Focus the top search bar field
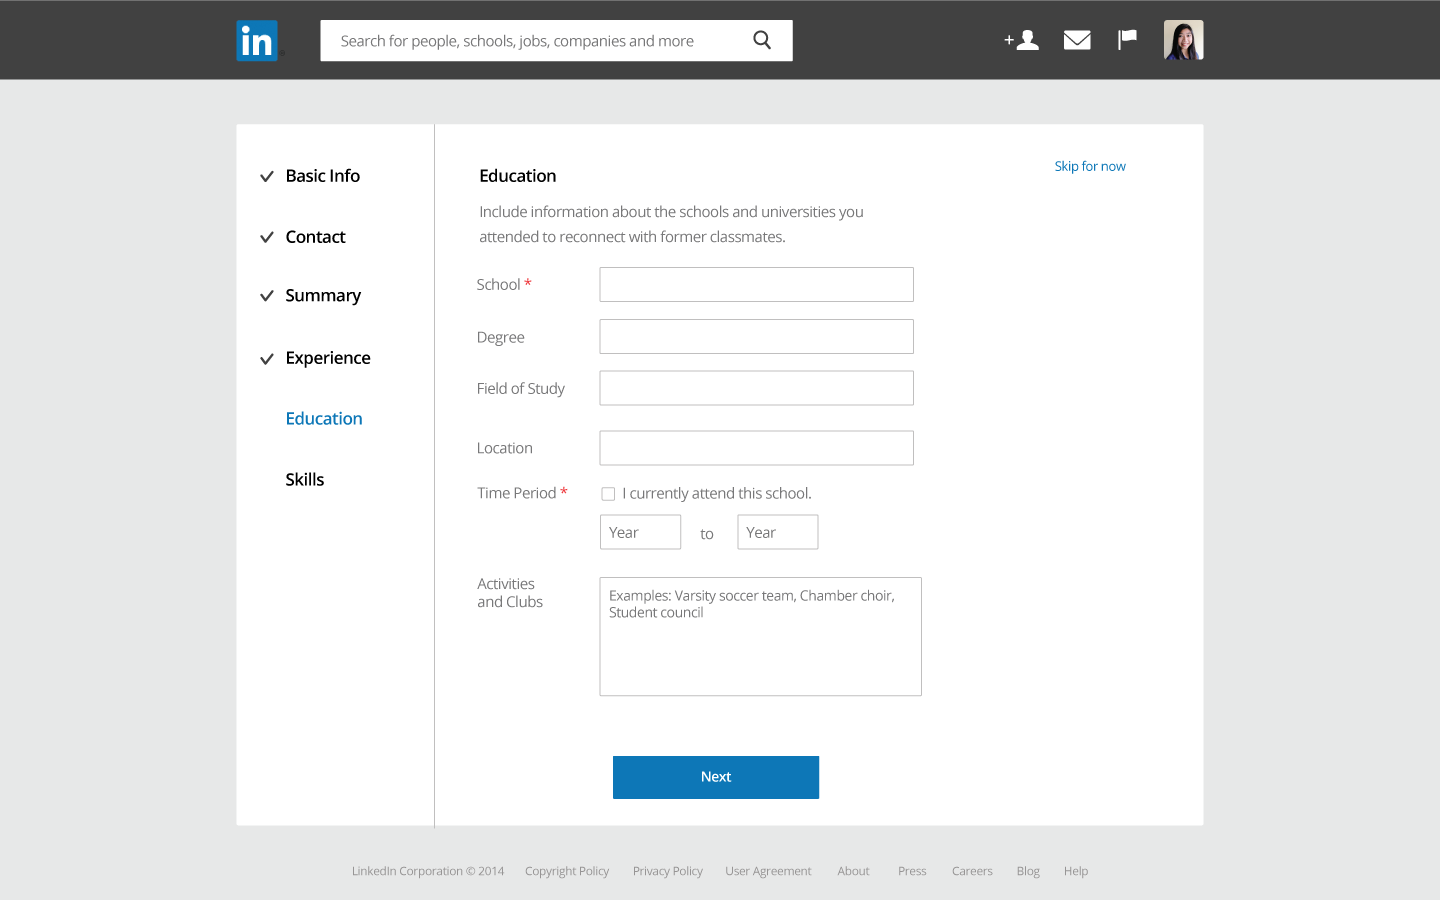The image size is (1440, 900). 556,41
